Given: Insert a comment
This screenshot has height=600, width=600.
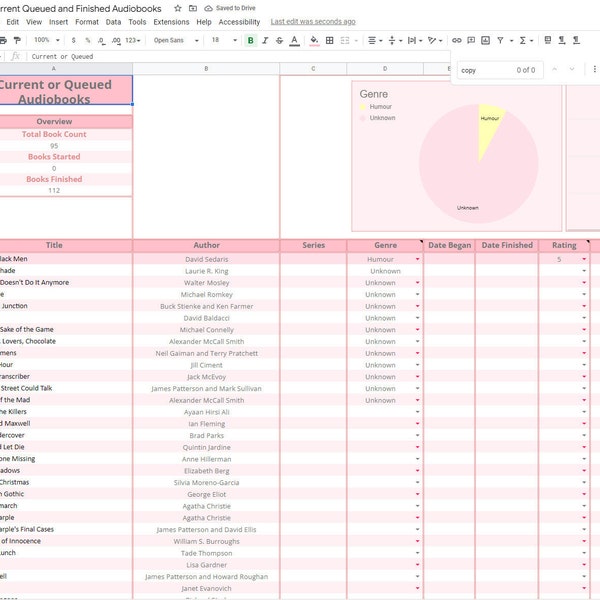Looking at the screenshot, I should 471,40.
